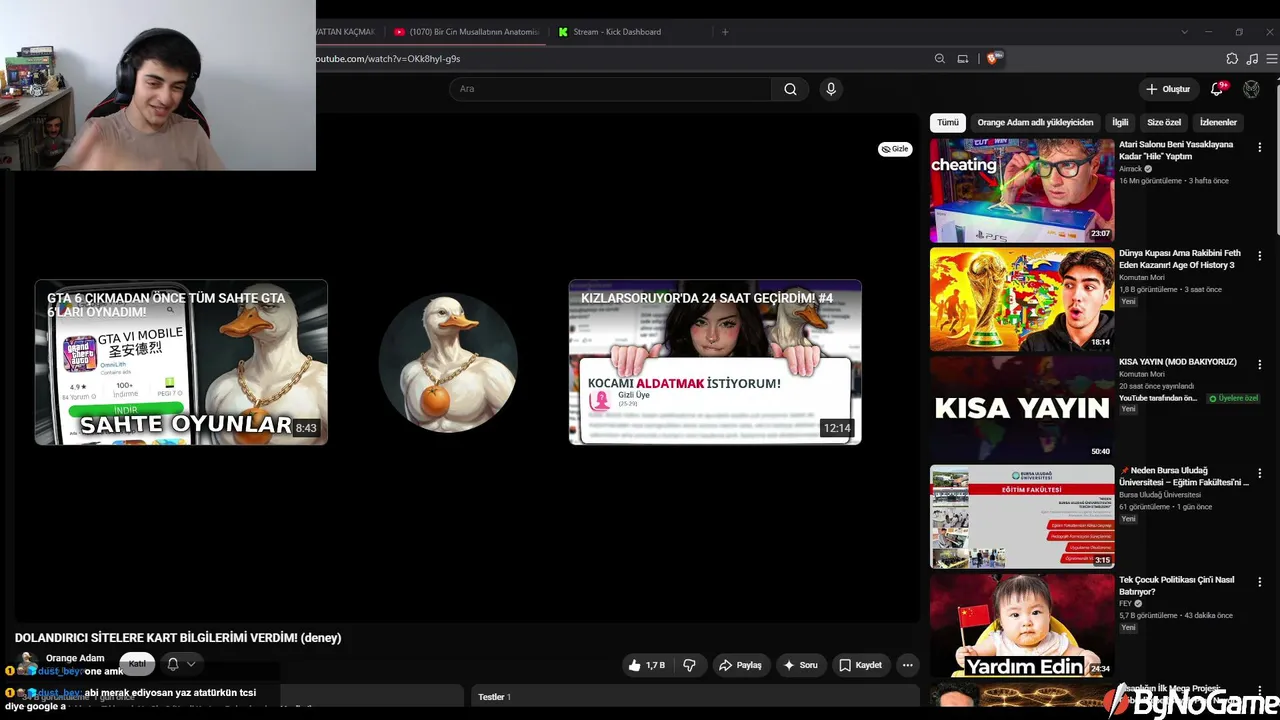Save the video with Kaydet
This screenshot has width=1280, height=720.
[860, 665]
